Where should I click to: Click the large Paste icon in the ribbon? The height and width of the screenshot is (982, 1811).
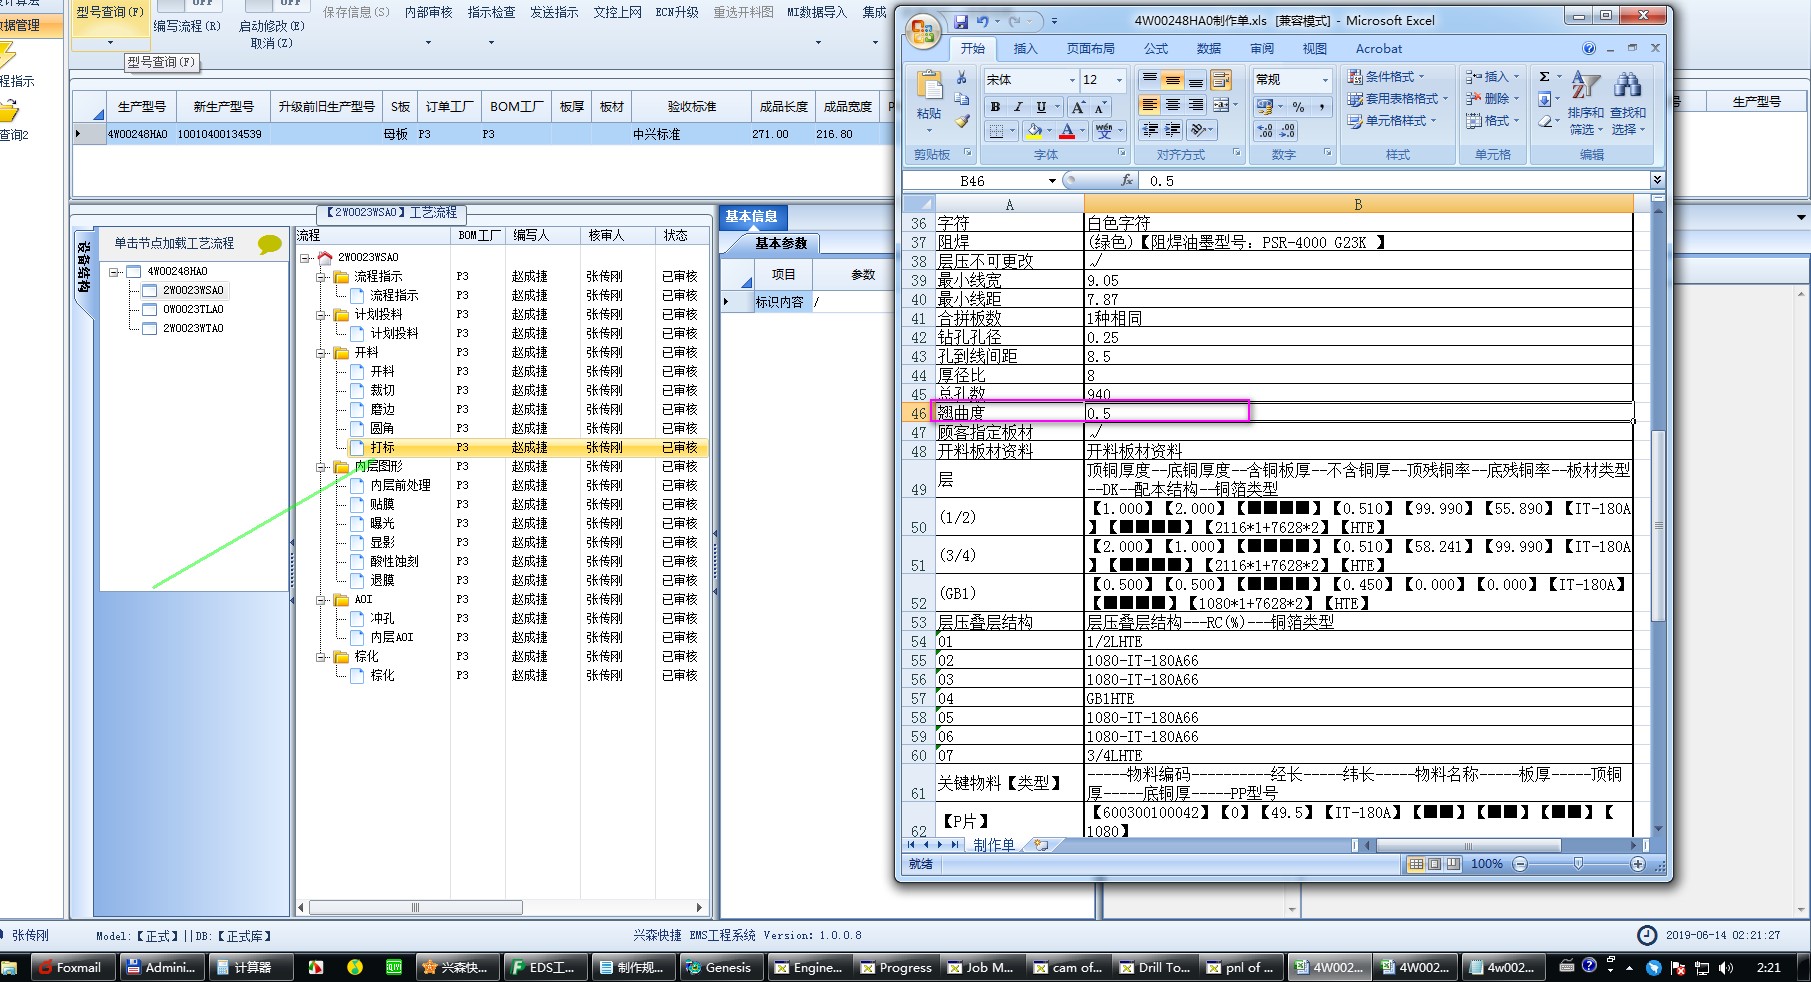pos(929,85)
